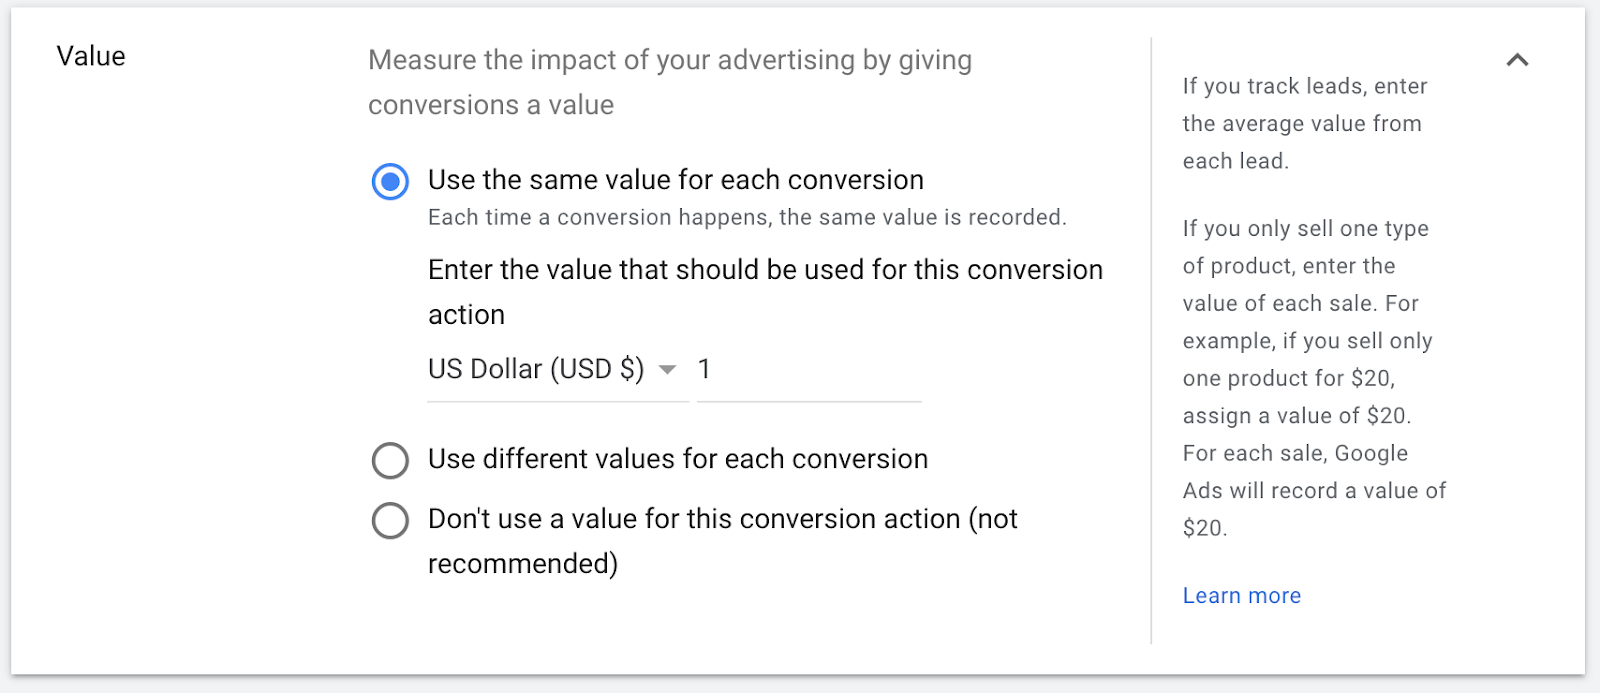Collapse the Value section with the chevron
This screenshot has width=1600, height=693.
1517,60
